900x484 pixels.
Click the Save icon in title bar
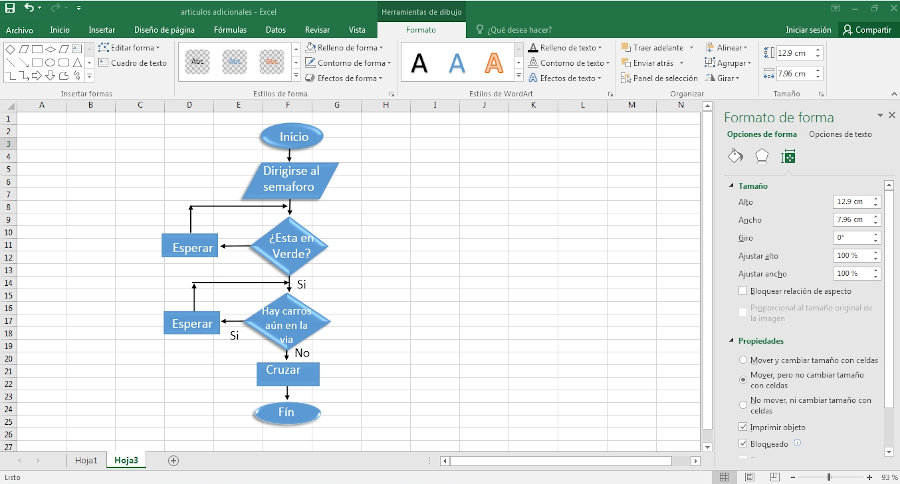click(x=10, y=8)
